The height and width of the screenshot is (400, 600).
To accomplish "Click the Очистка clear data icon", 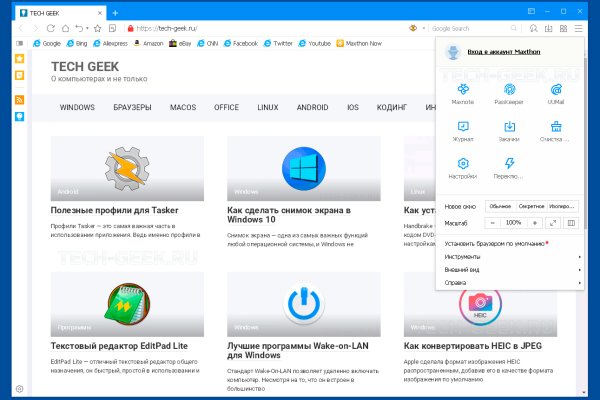I will pyautogui.click(x=557, y=130).
